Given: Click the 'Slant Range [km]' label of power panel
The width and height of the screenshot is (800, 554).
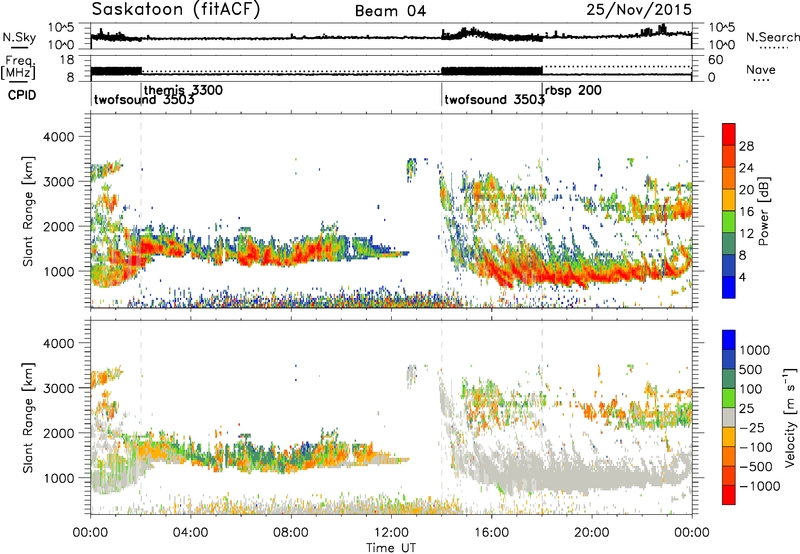Looking at the screenshot, I should (x=28, y=211).
